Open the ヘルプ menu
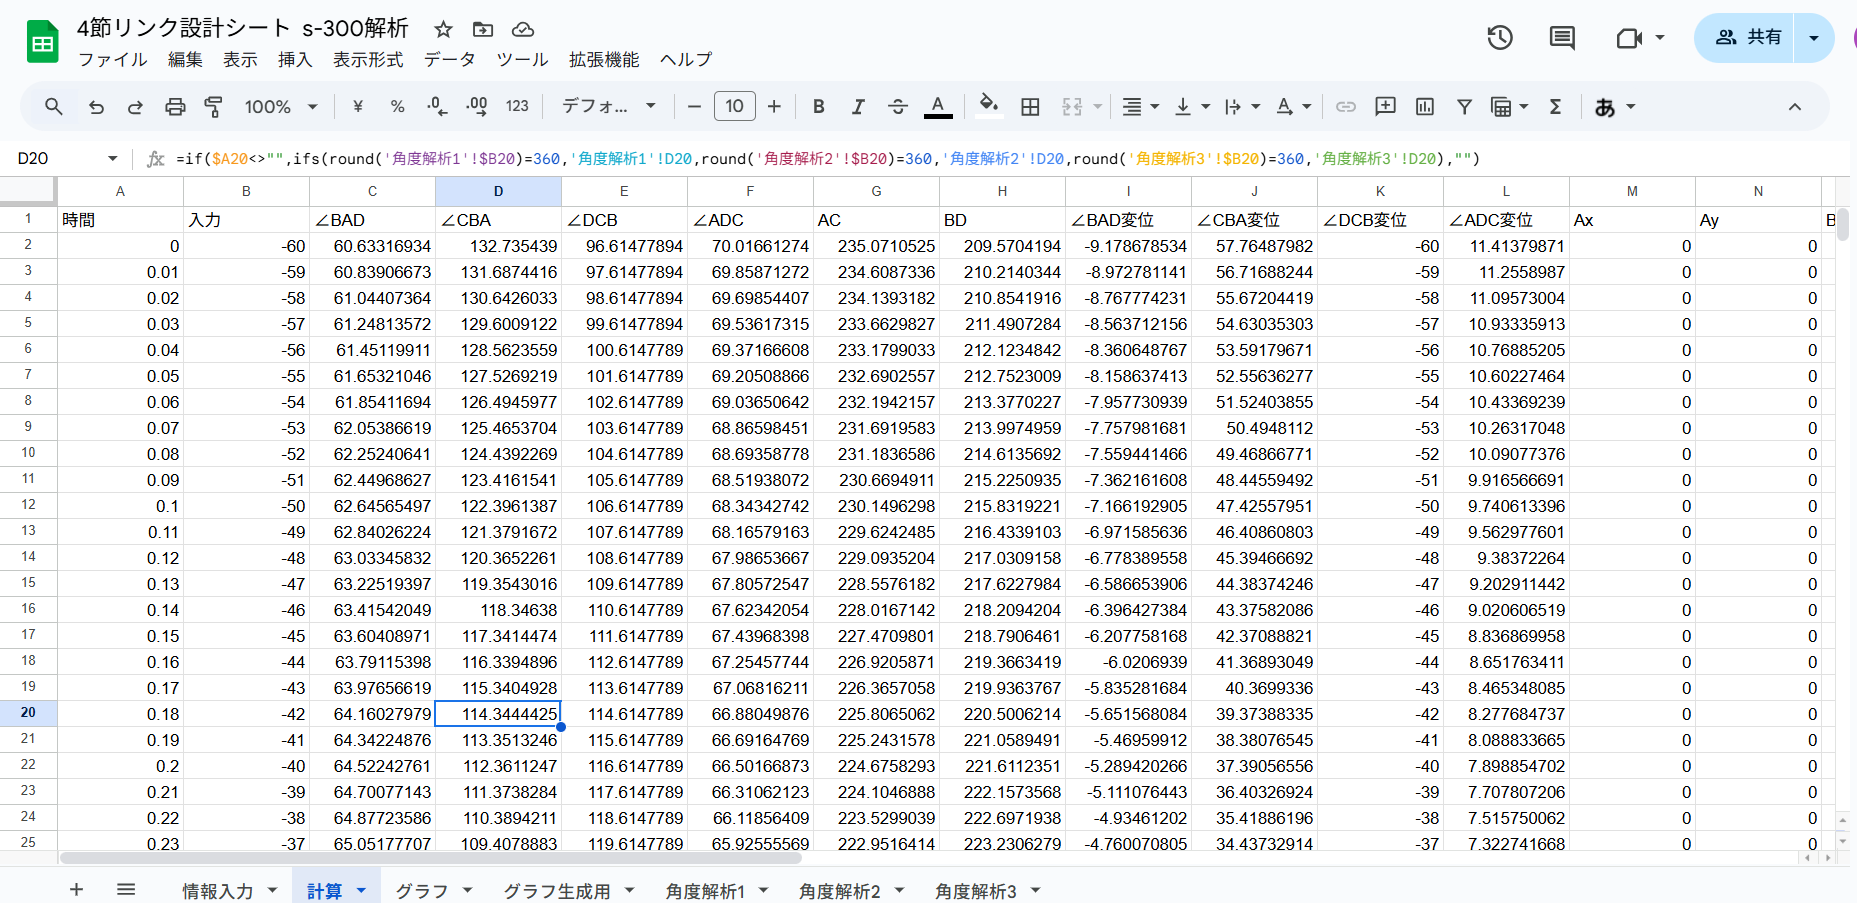Viewport: 1857px width, 903px height. coord(686,60)
